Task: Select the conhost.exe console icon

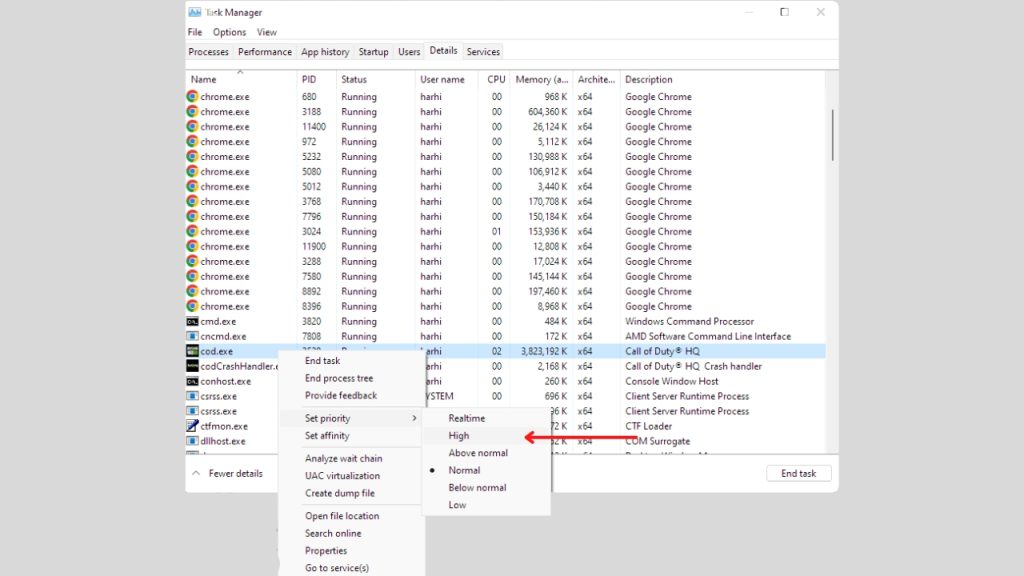Action: 192,381
